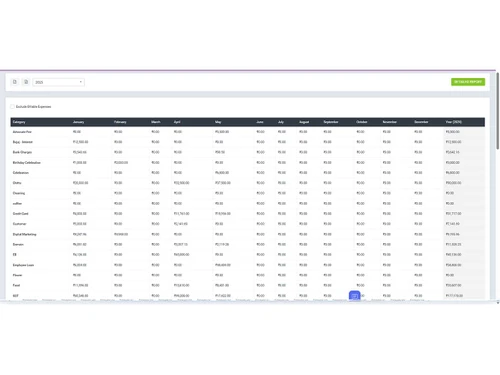Viewport: 500px width, 375px height.
Task: Select the Employee Loan category row
Action: [248, 265]
